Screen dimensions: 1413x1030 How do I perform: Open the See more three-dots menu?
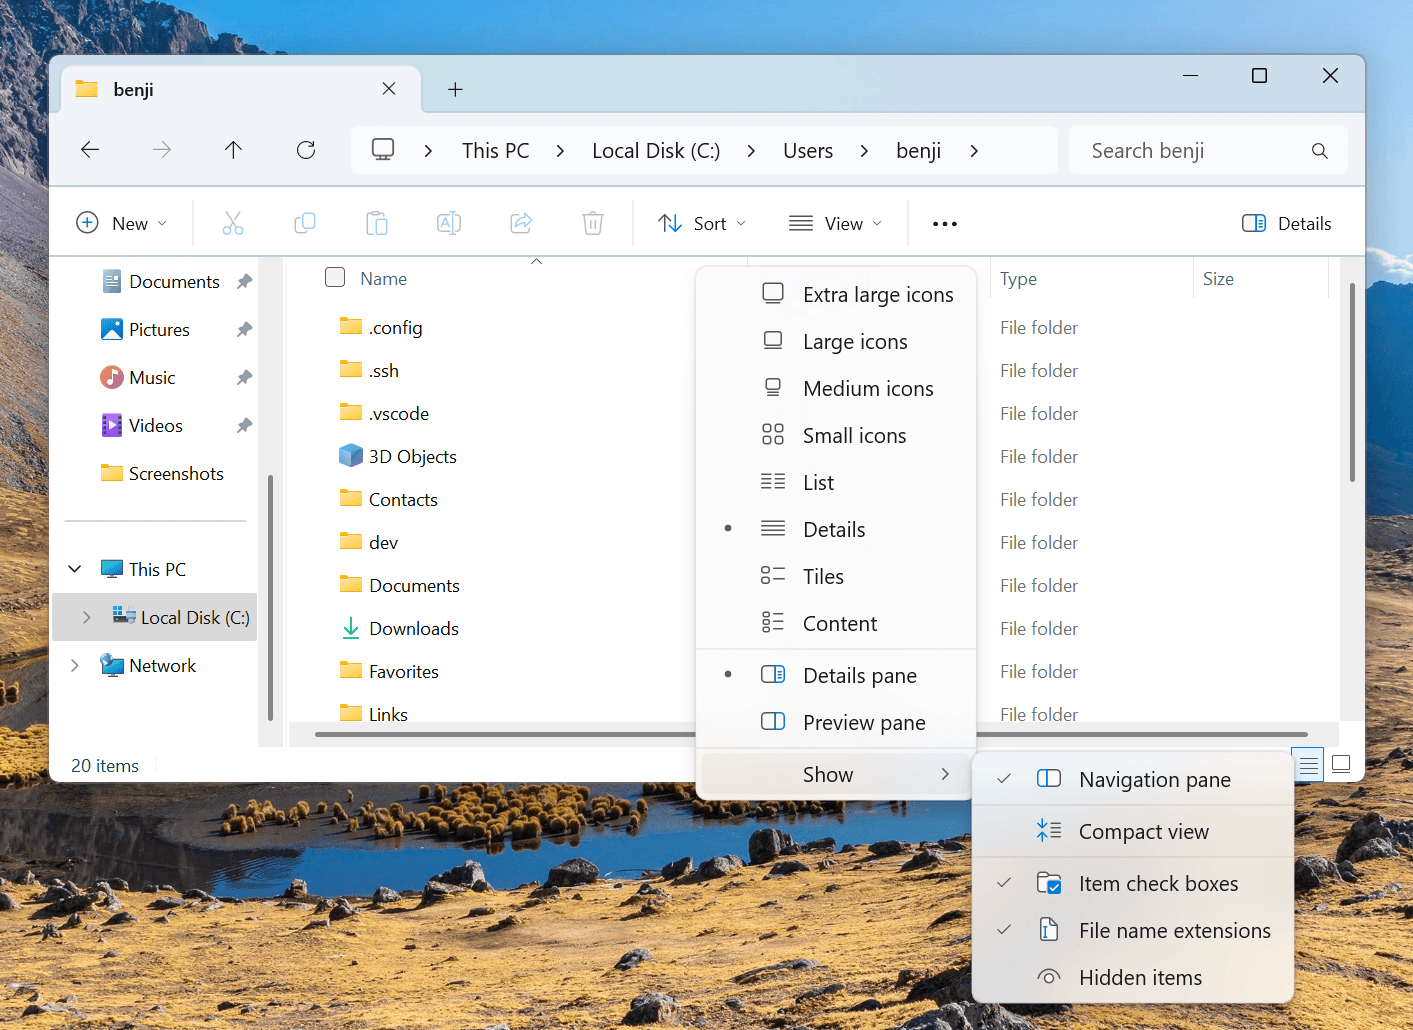(x=944, y=224)
